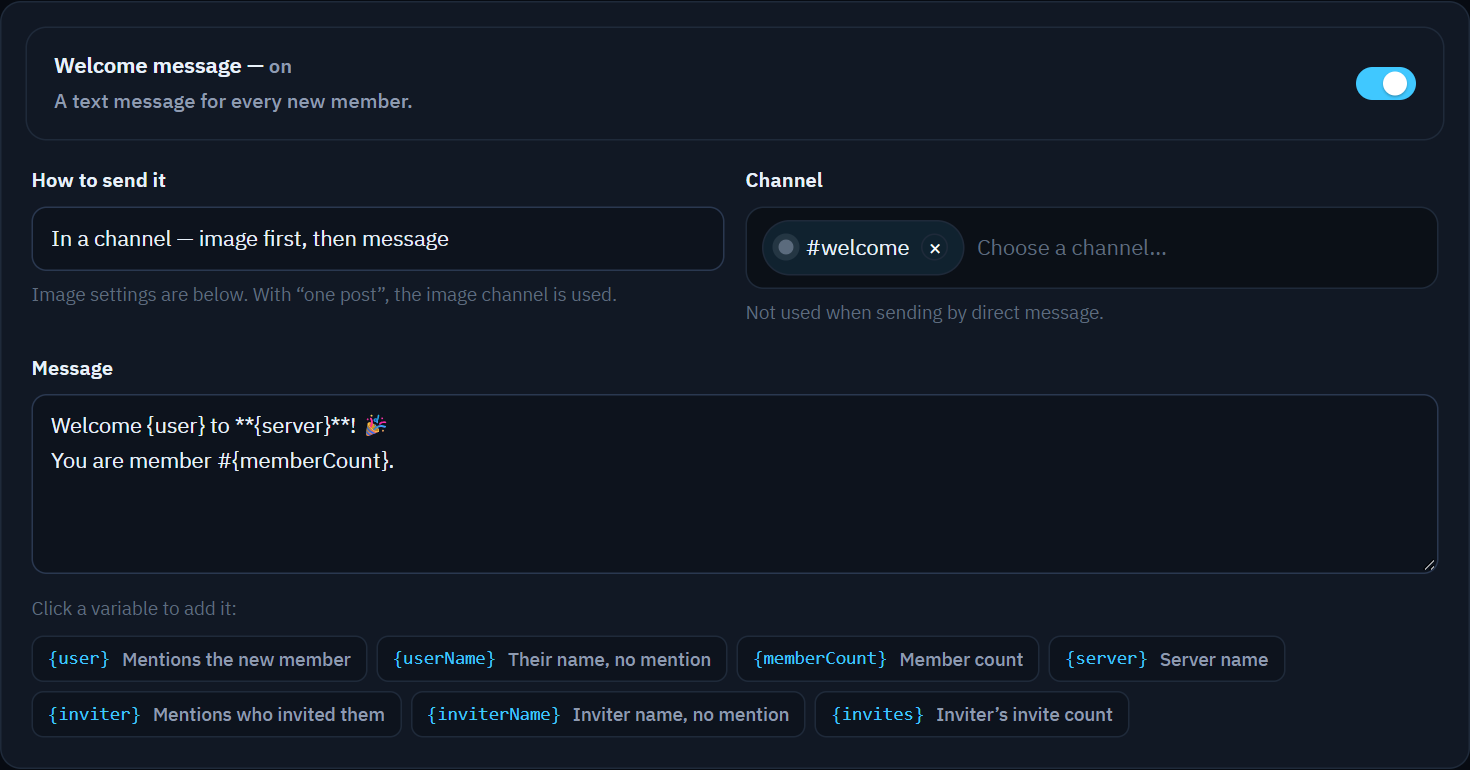Click the Message text area resize handle
Viewport: 1470px width, 770px height.
pyautogui.click(x=1429, y=565)
